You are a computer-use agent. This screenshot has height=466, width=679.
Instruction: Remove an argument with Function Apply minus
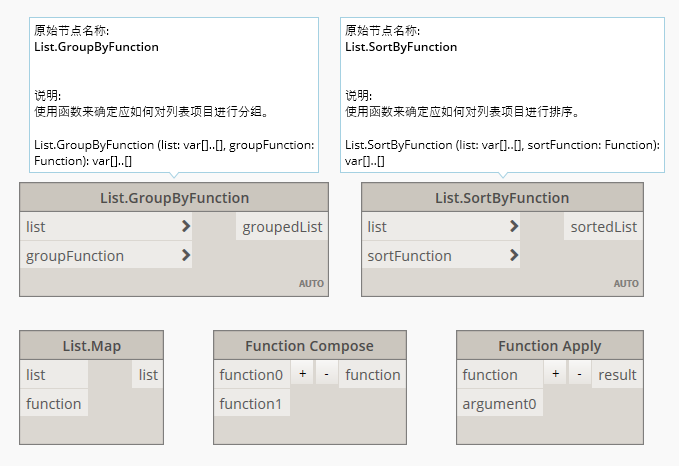pos(580,375)
